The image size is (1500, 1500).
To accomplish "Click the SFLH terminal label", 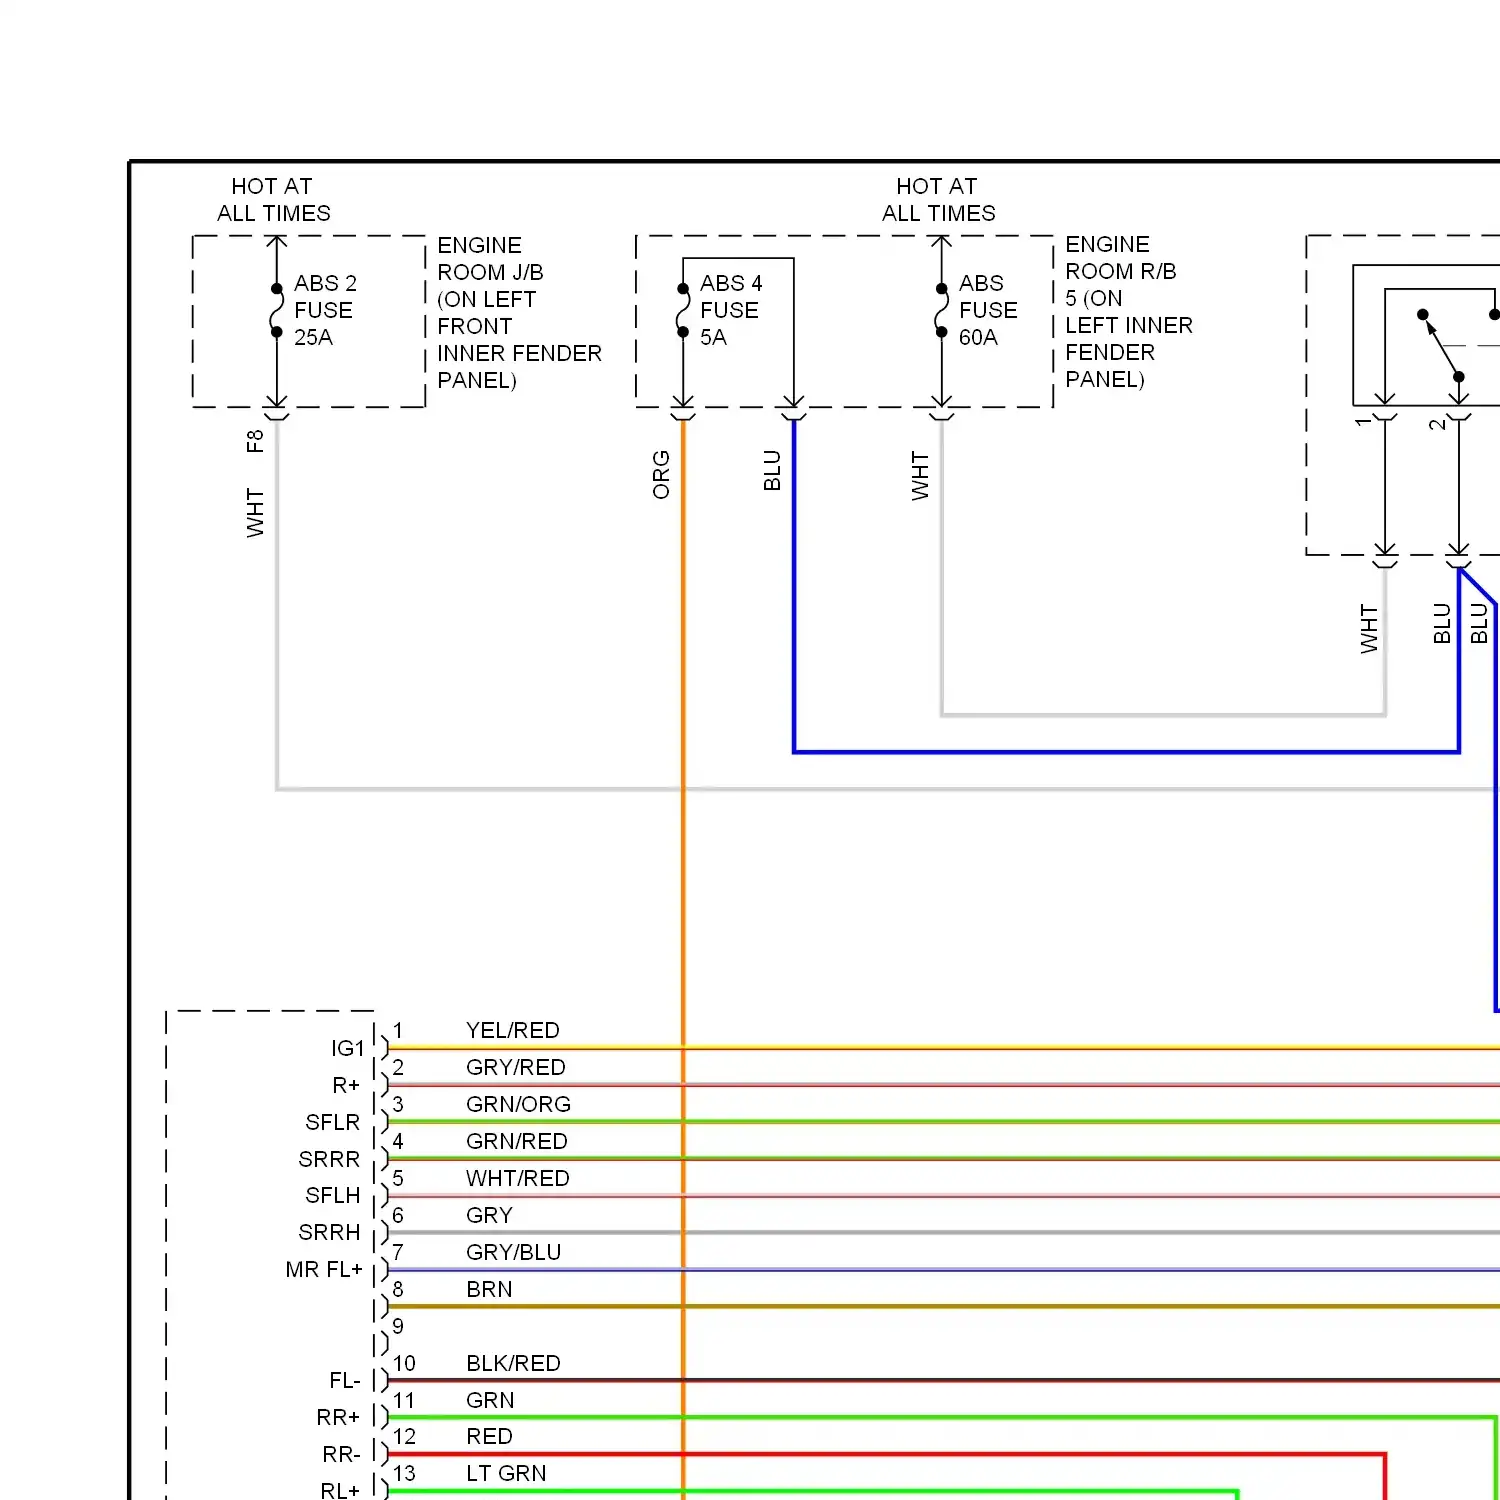I will click(332, 1195).
